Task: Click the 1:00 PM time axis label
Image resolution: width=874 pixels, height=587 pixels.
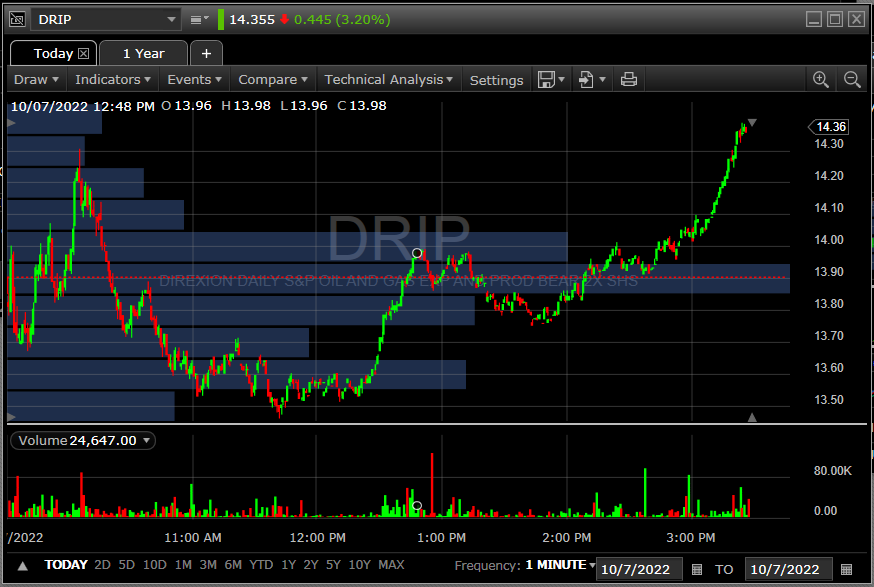Action: pyautogui.click(x=441, y=538)
